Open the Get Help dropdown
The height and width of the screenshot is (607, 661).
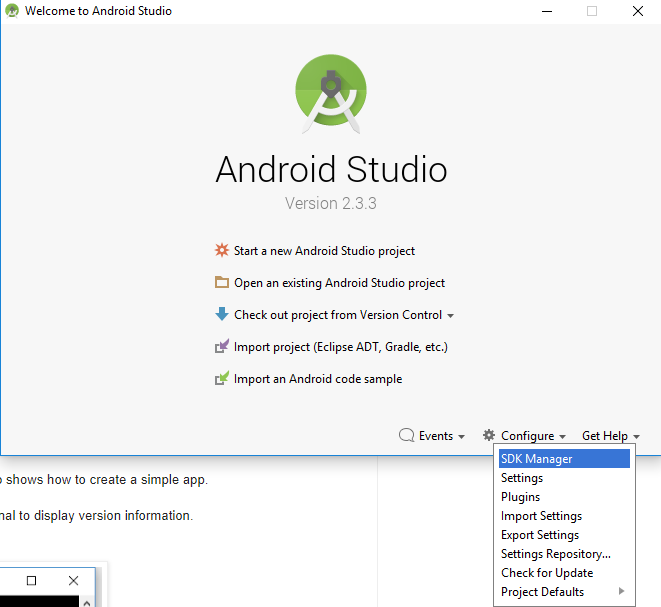(610, 435)
